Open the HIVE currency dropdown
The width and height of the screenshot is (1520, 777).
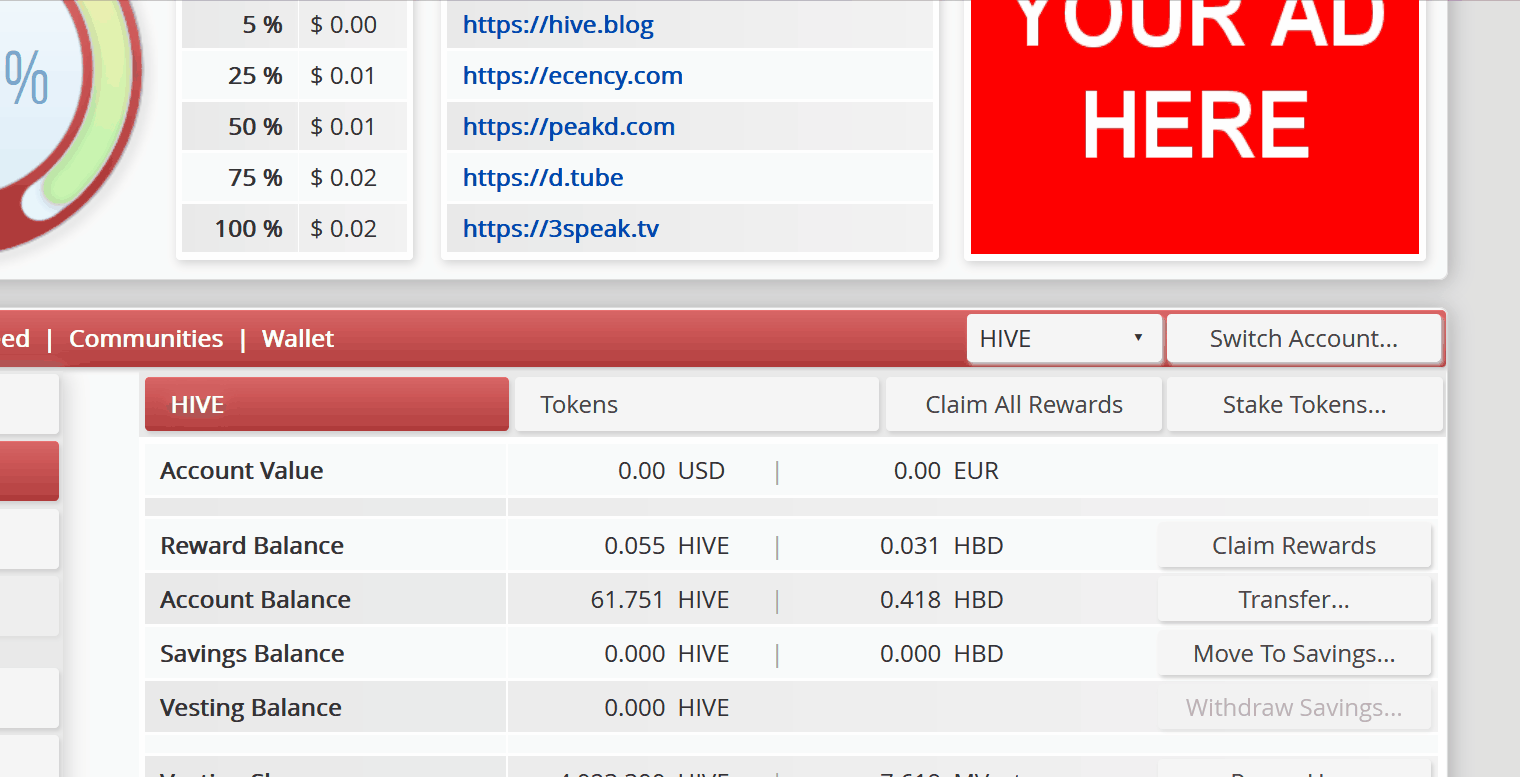pyautogui.click(x=1064, y=339)
